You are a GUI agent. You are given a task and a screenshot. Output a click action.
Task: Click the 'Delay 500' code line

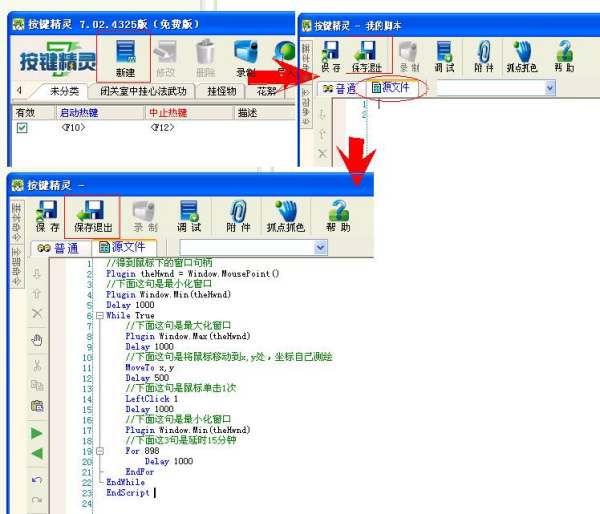click(147, 378)
